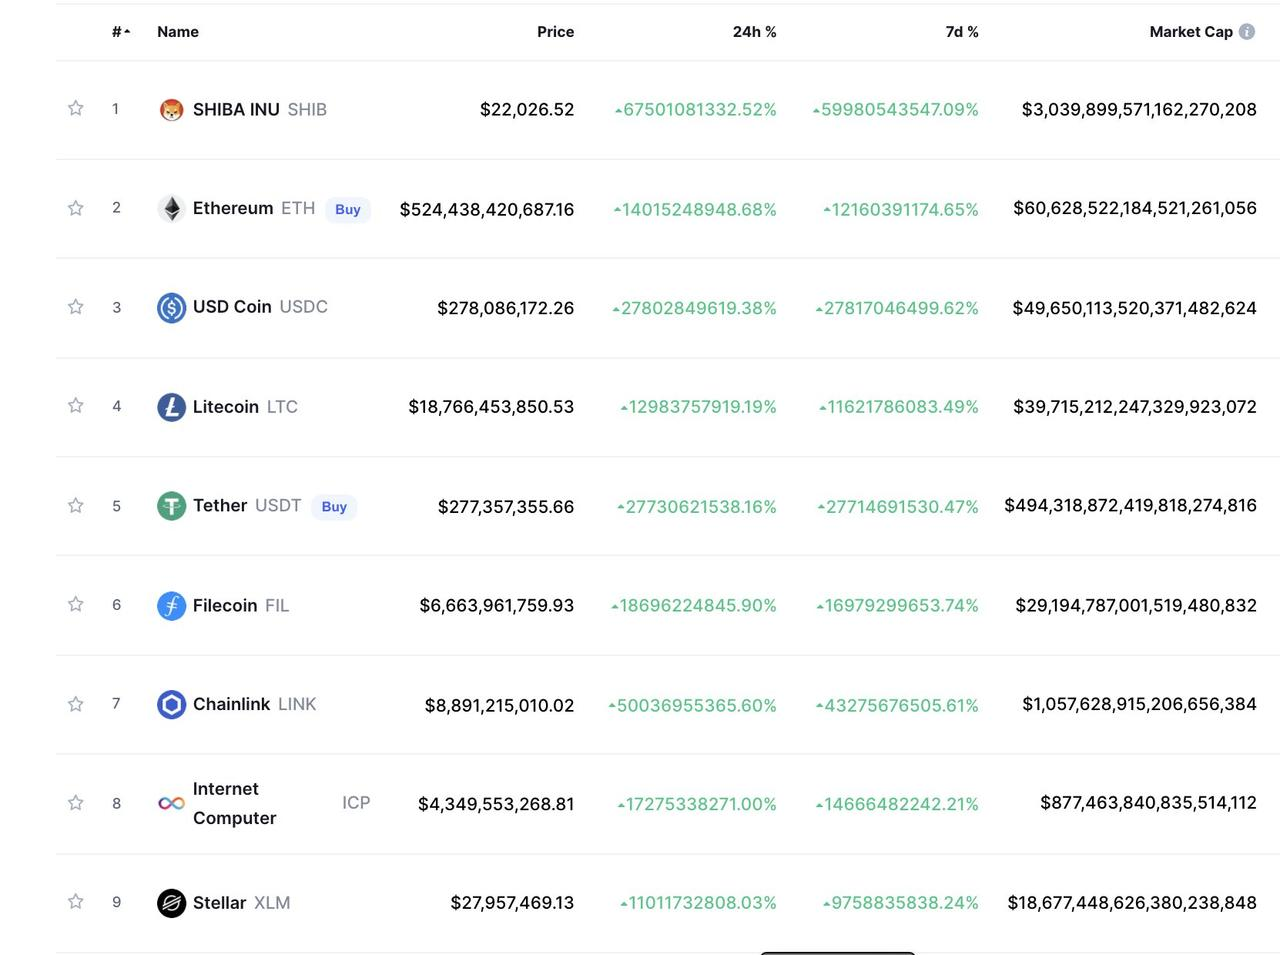Sort by Price column header

pos(555,32)
